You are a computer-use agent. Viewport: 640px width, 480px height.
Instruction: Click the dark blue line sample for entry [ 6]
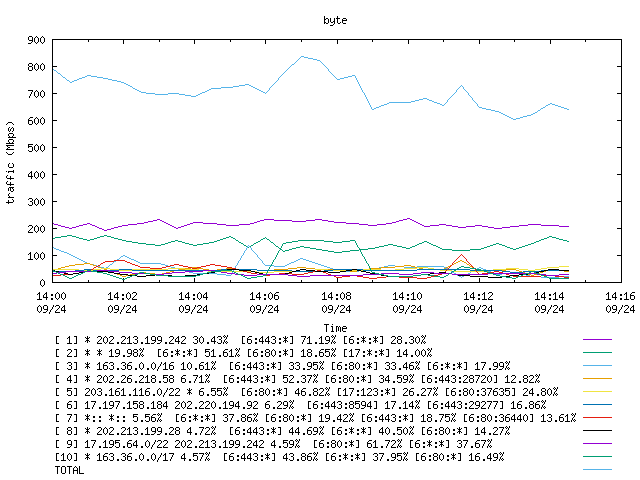point(598,404)
